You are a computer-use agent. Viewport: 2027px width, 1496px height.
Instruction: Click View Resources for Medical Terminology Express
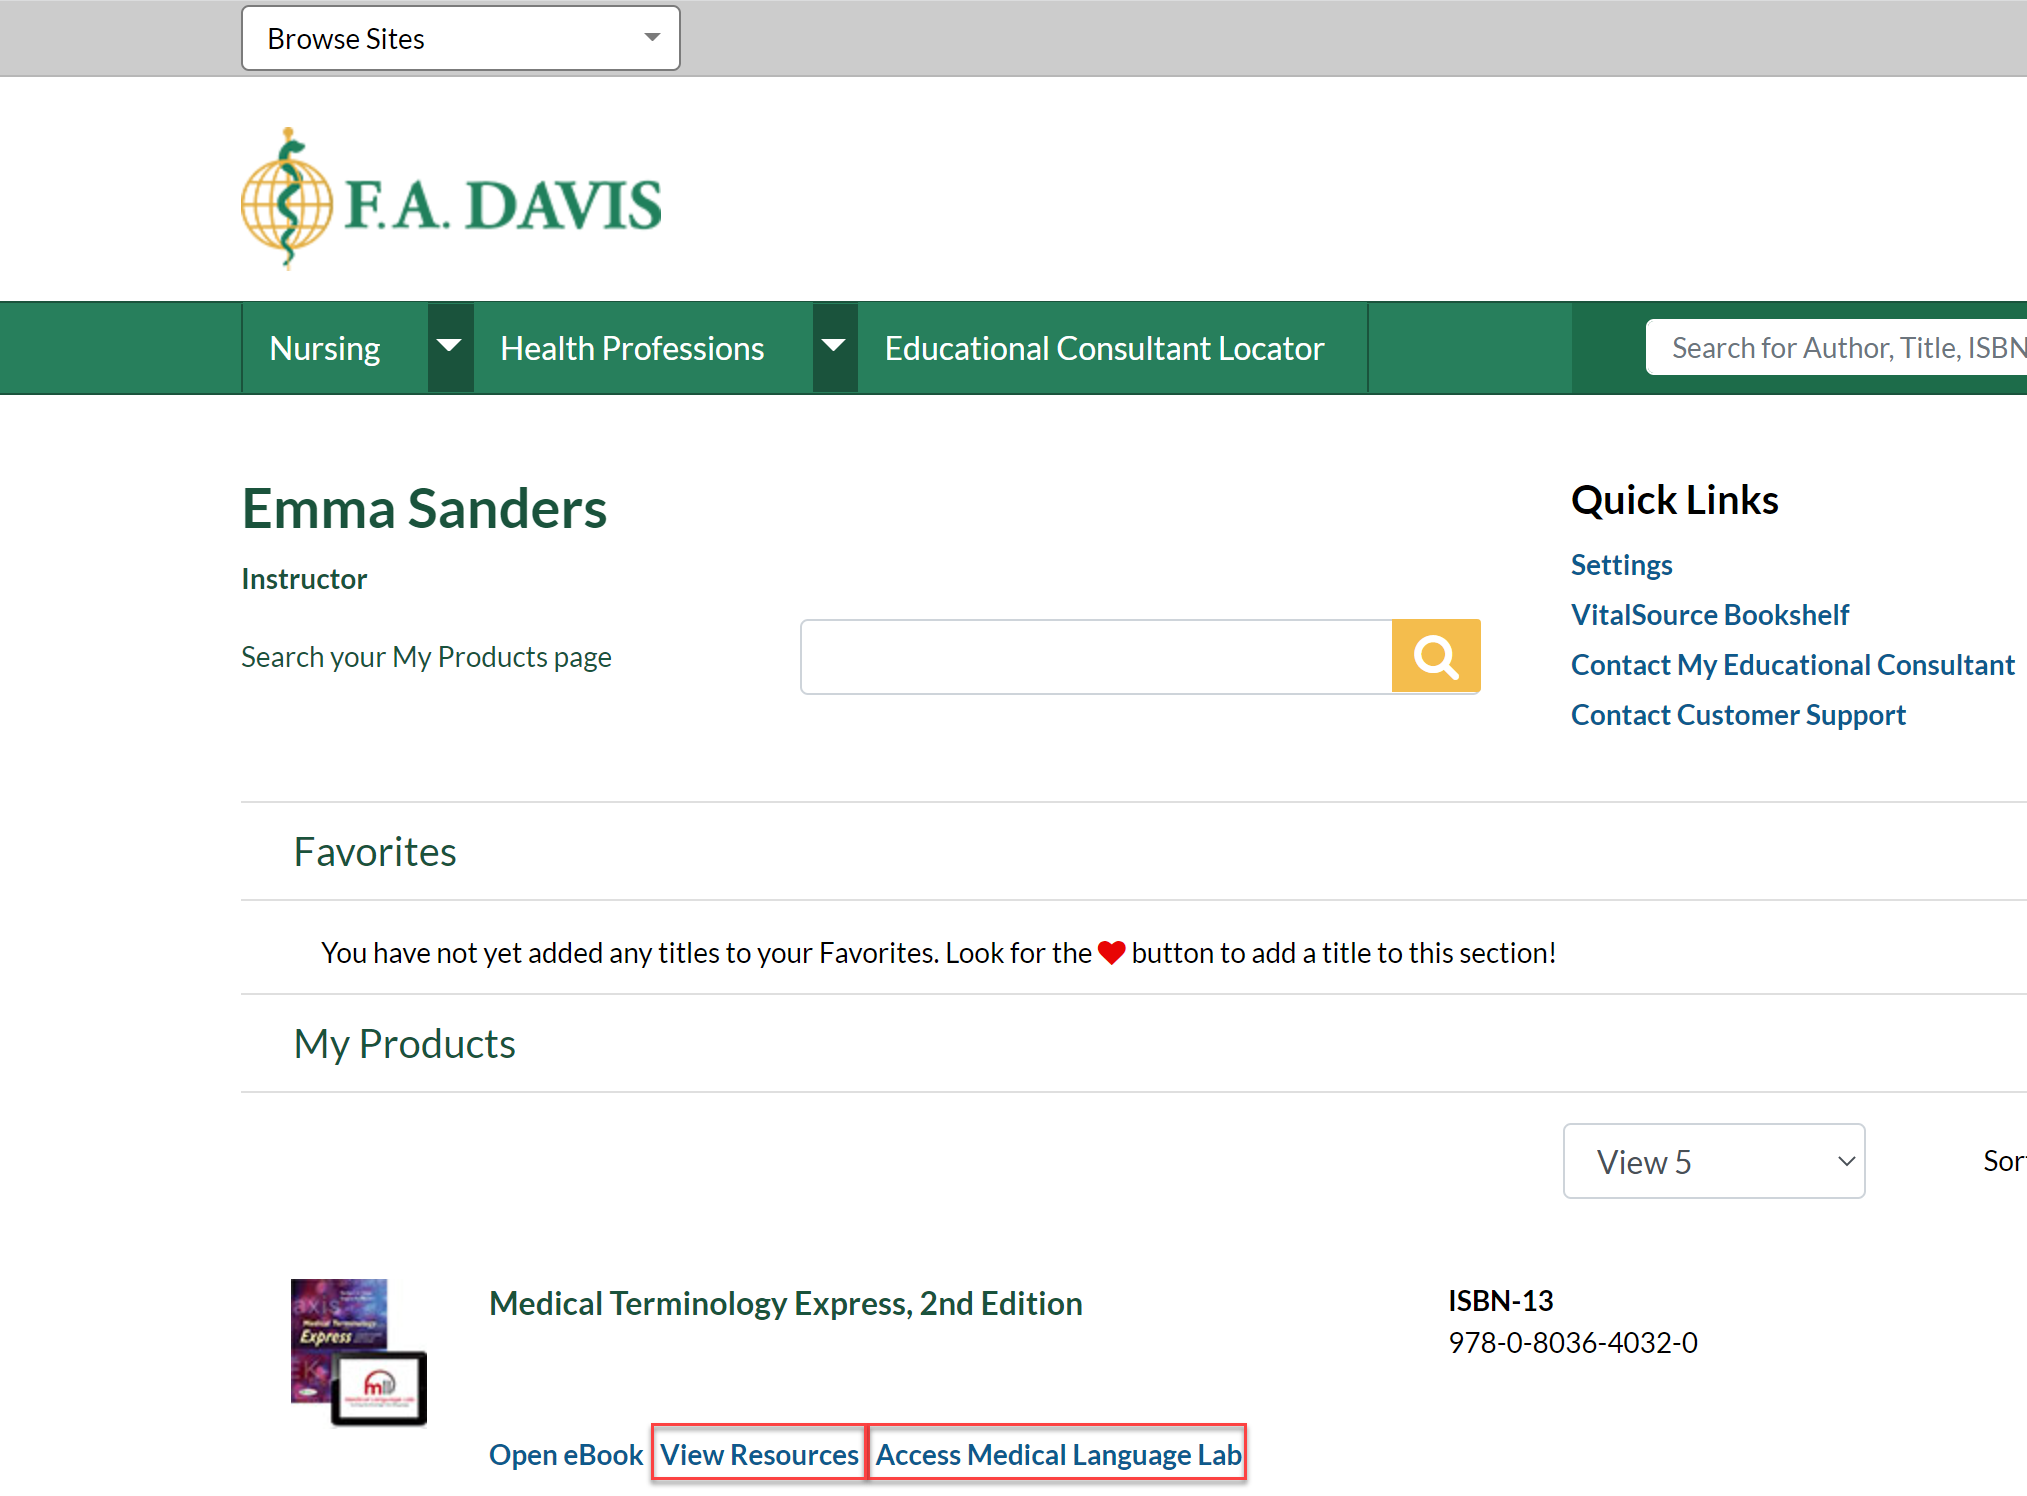coord(757,1454)
